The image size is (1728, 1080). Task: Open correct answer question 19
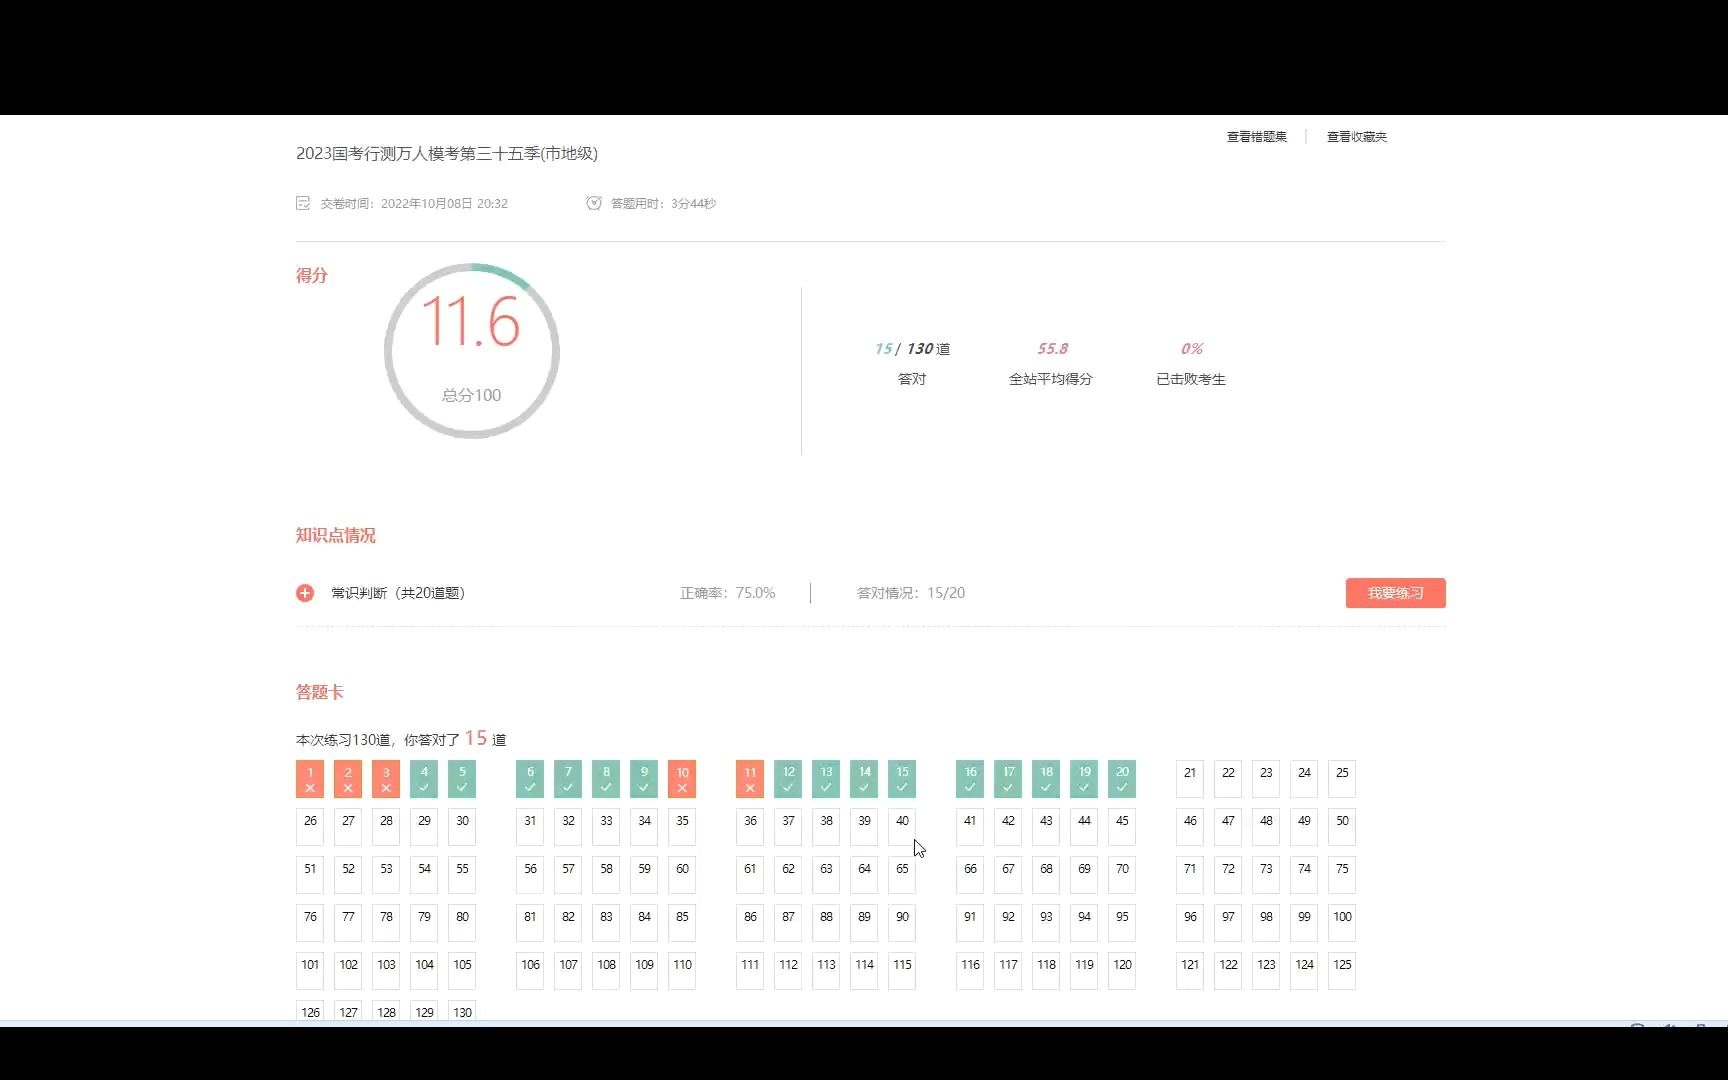click(1084, 779)
